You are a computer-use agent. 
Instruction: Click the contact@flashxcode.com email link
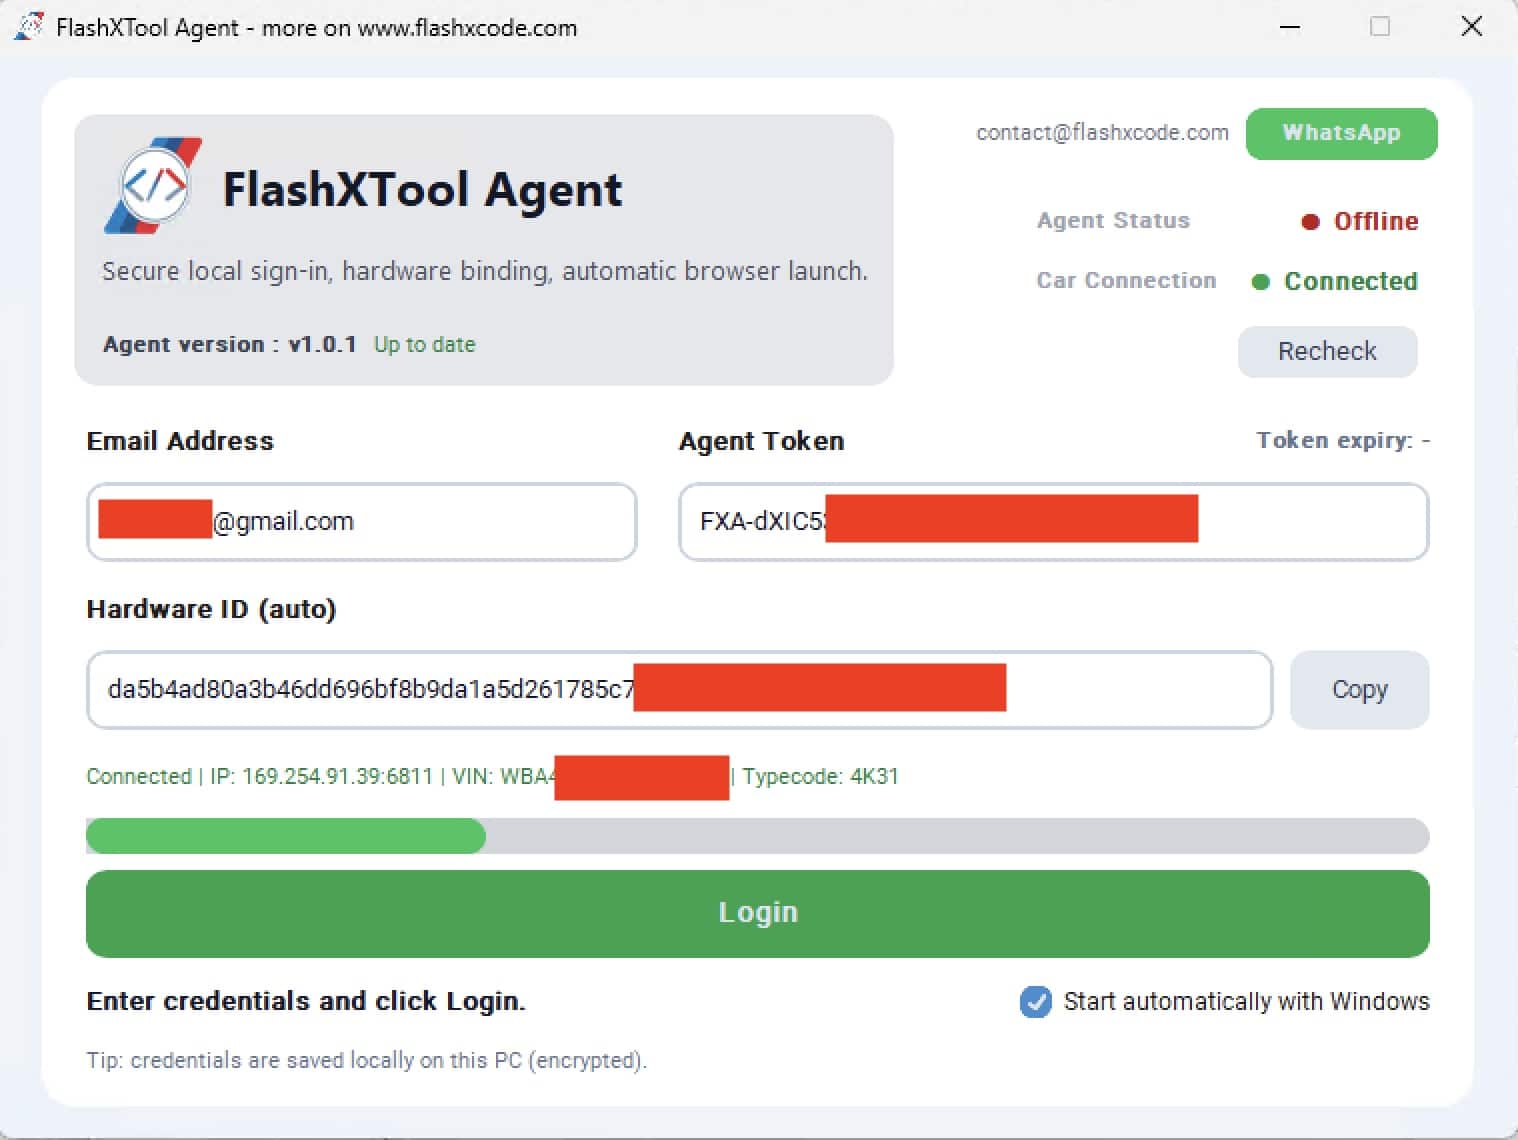(x=1101, y=133)
